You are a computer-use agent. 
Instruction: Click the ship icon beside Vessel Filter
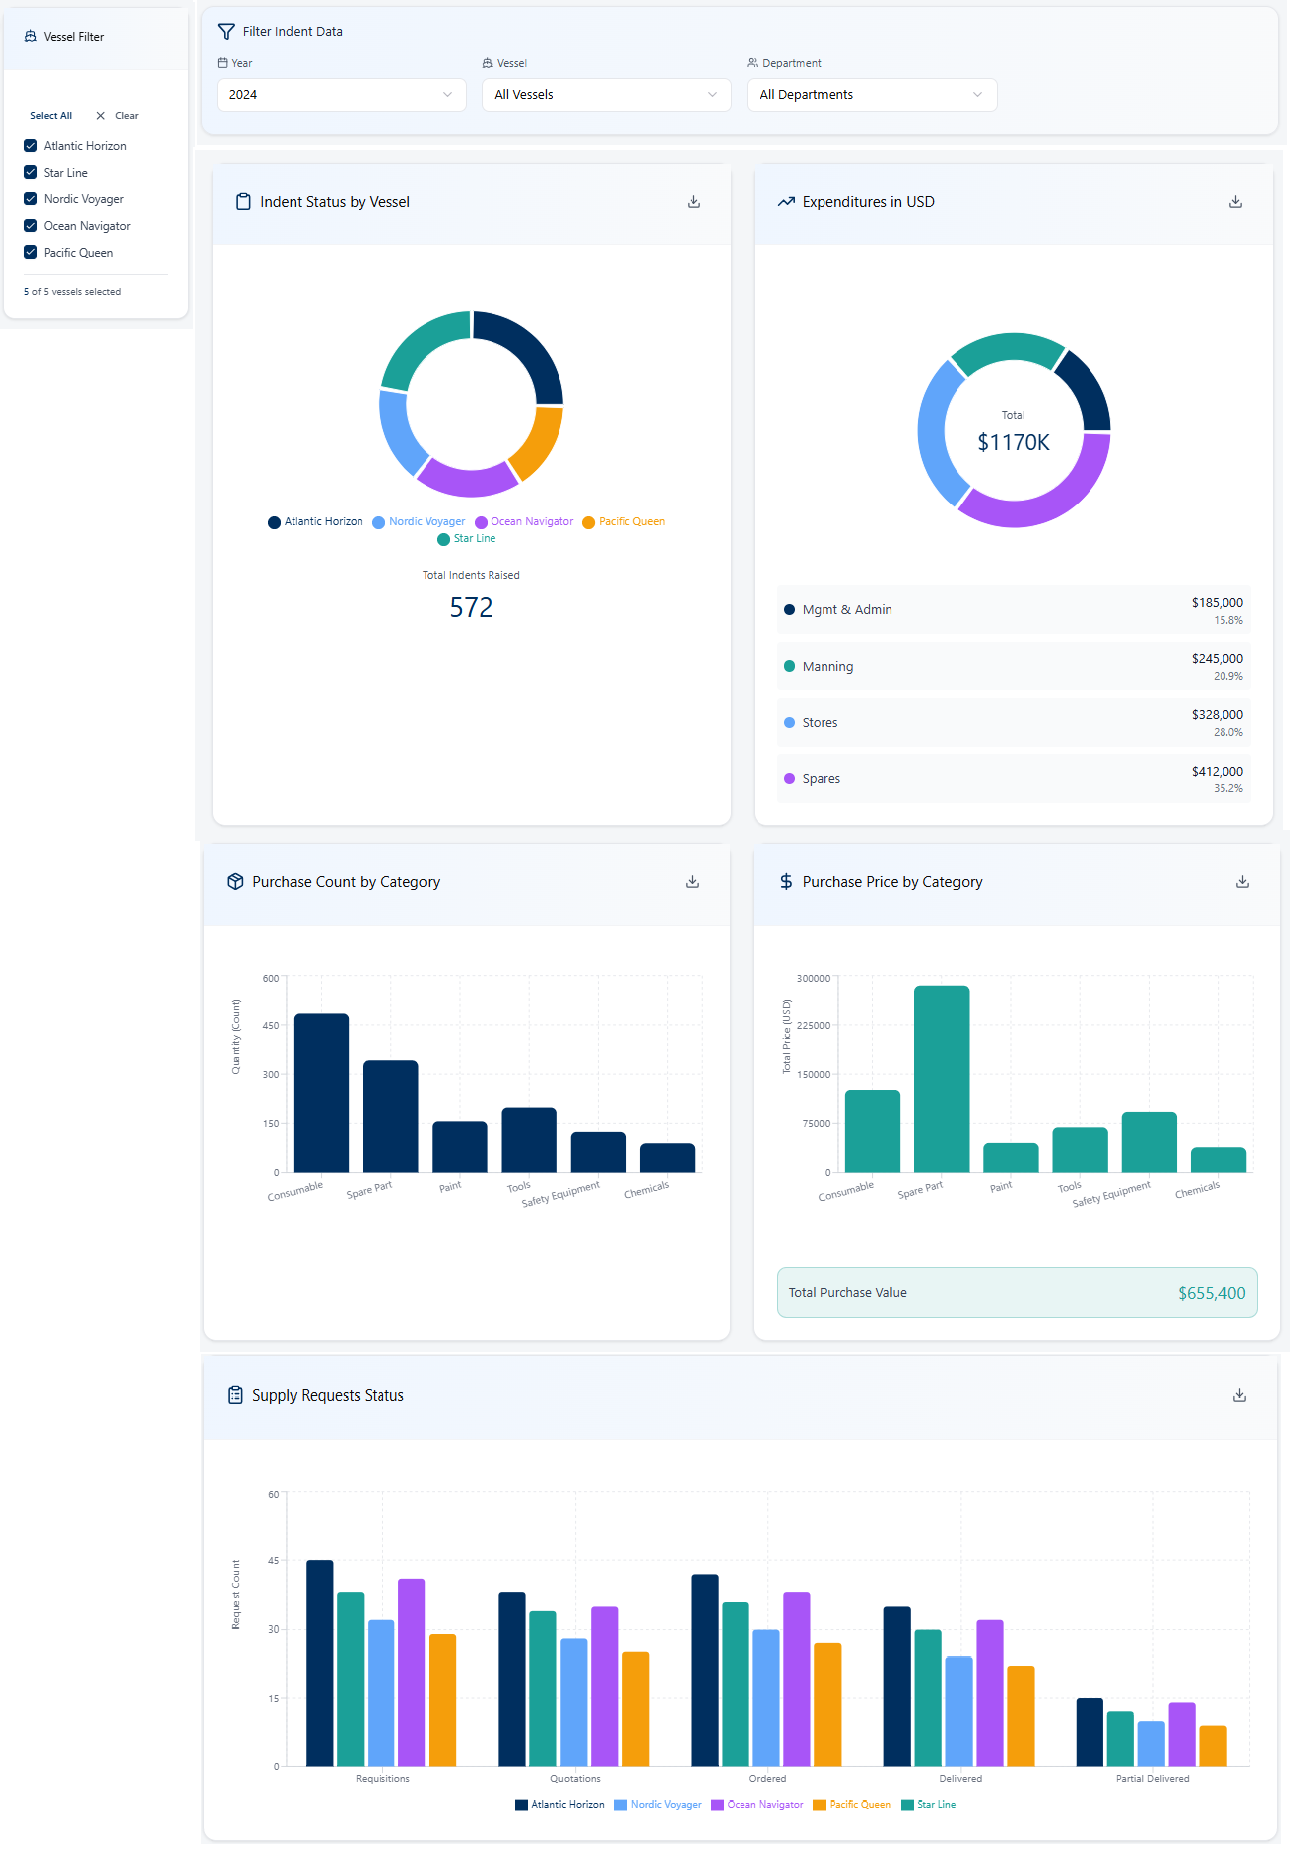point(30,37)
